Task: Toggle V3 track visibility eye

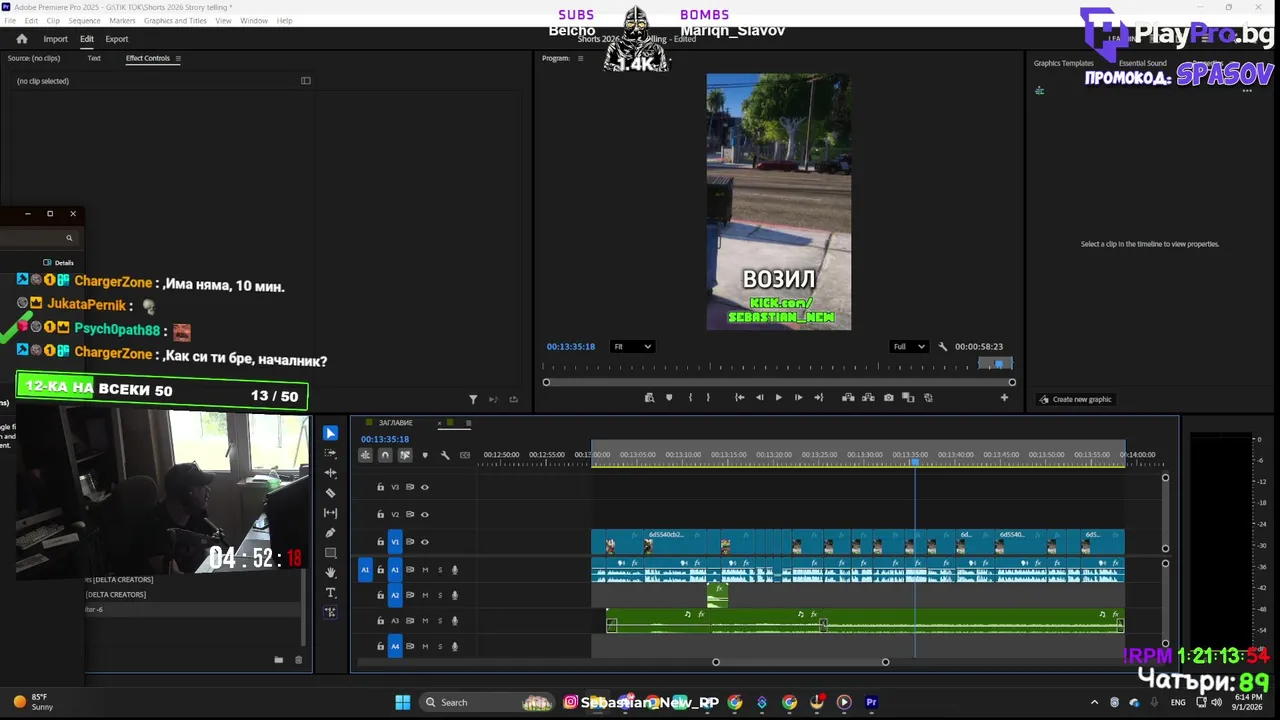Action: (x=425, y=488)
